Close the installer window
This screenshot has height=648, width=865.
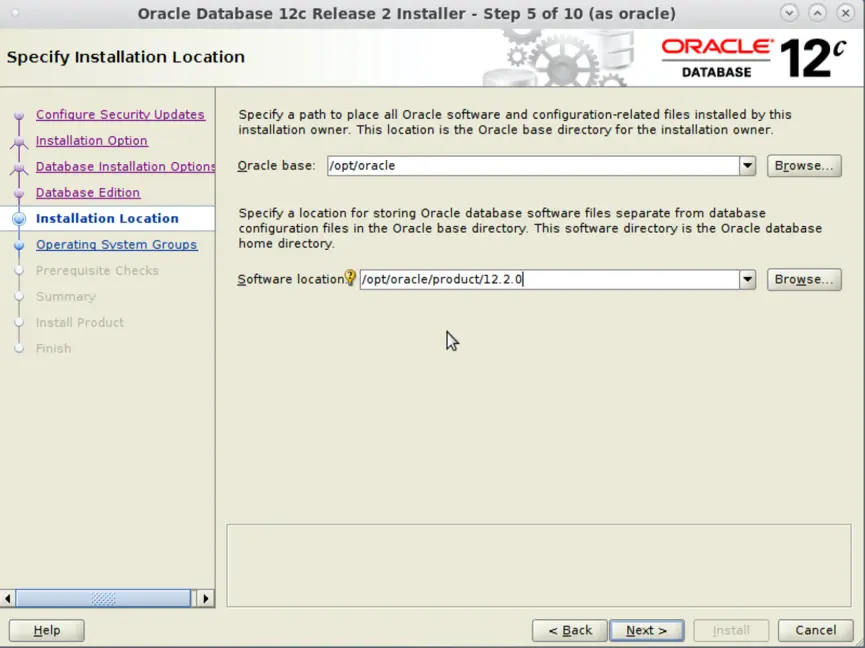pyautogui.click(x=845, y=13)
